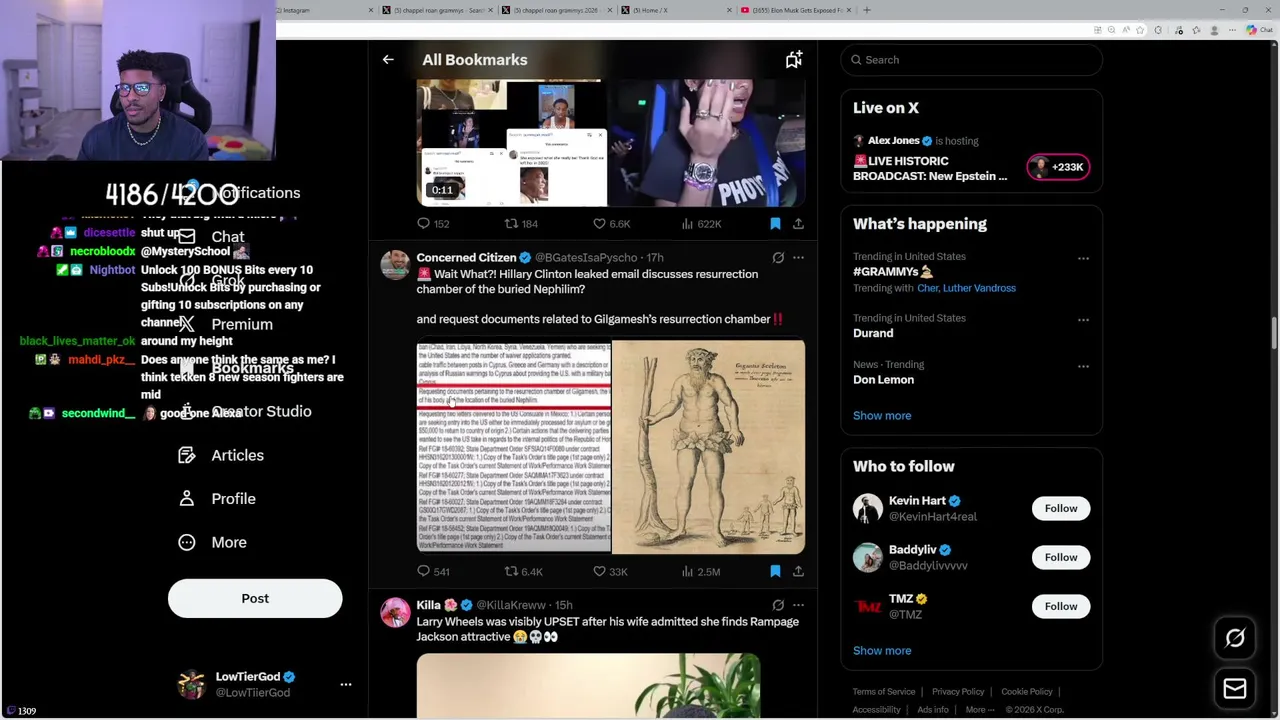The width and height of the screenshot is (1280, 720).
Task: Open options for the Durand trend
Action: [x=1083, y=320]
